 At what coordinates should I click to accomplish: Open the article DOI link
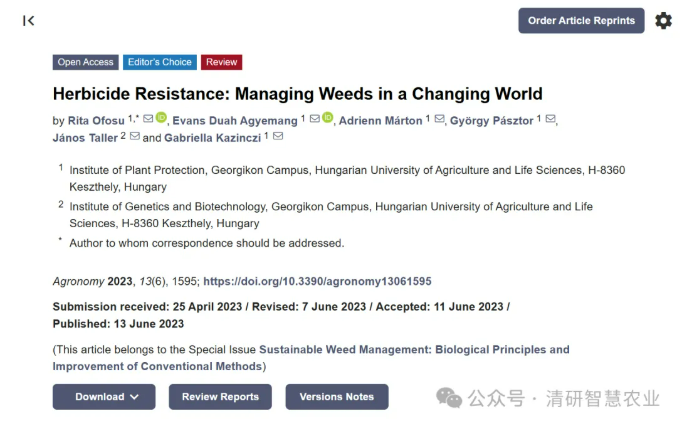point(317,282)
